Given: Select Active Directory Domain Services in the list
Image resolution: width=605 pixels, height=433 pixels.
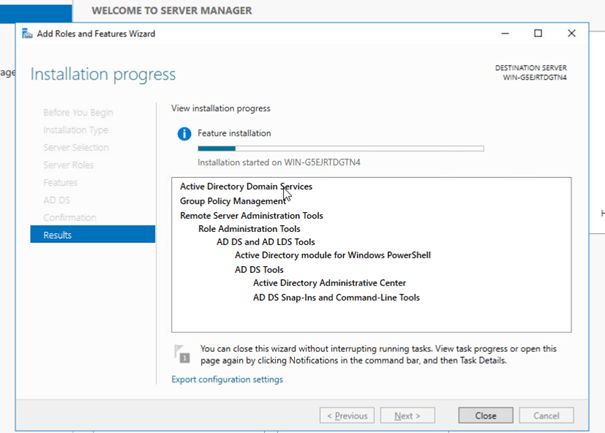Looking at the screenshot, I should click(246, 186).
